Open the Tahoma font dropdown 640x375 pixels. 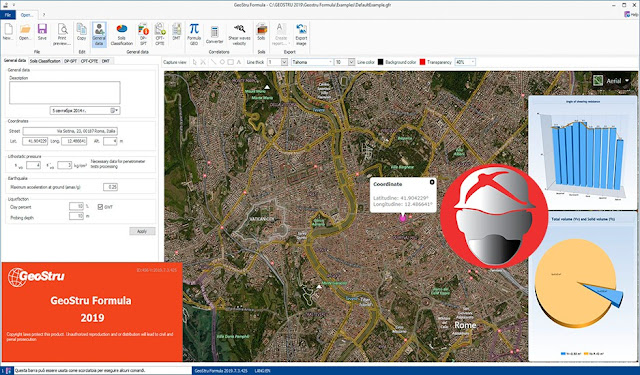click(x=330, y=62)
